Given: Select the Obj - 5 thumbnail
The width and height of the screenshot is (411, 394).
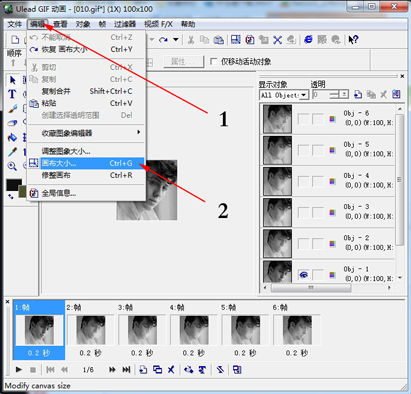Looking at the screenshot, I should 277,150.
